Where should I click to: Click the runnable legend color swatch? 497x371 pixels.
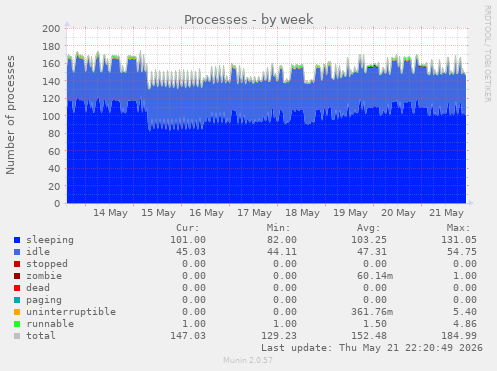click(x=17, y=324)
